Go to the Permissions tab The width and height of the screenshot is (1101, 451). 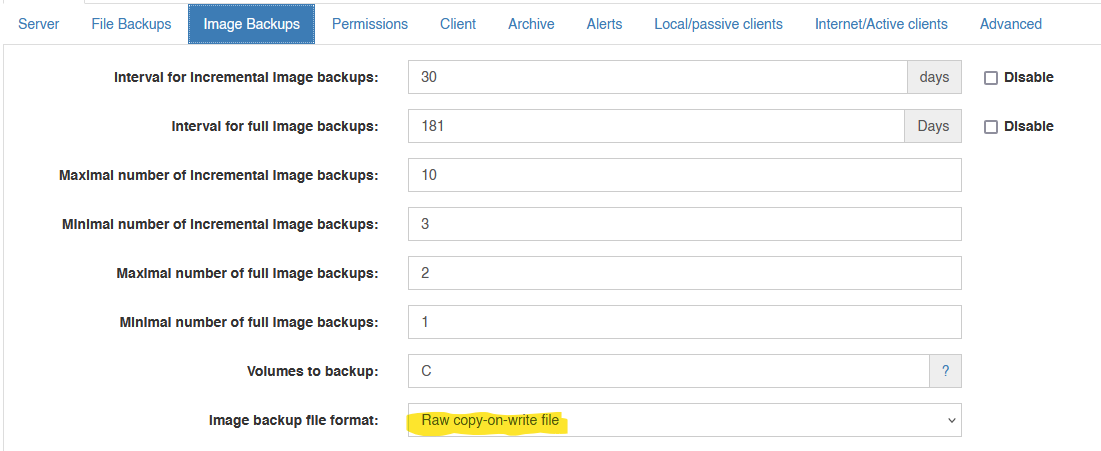(370, 24)
